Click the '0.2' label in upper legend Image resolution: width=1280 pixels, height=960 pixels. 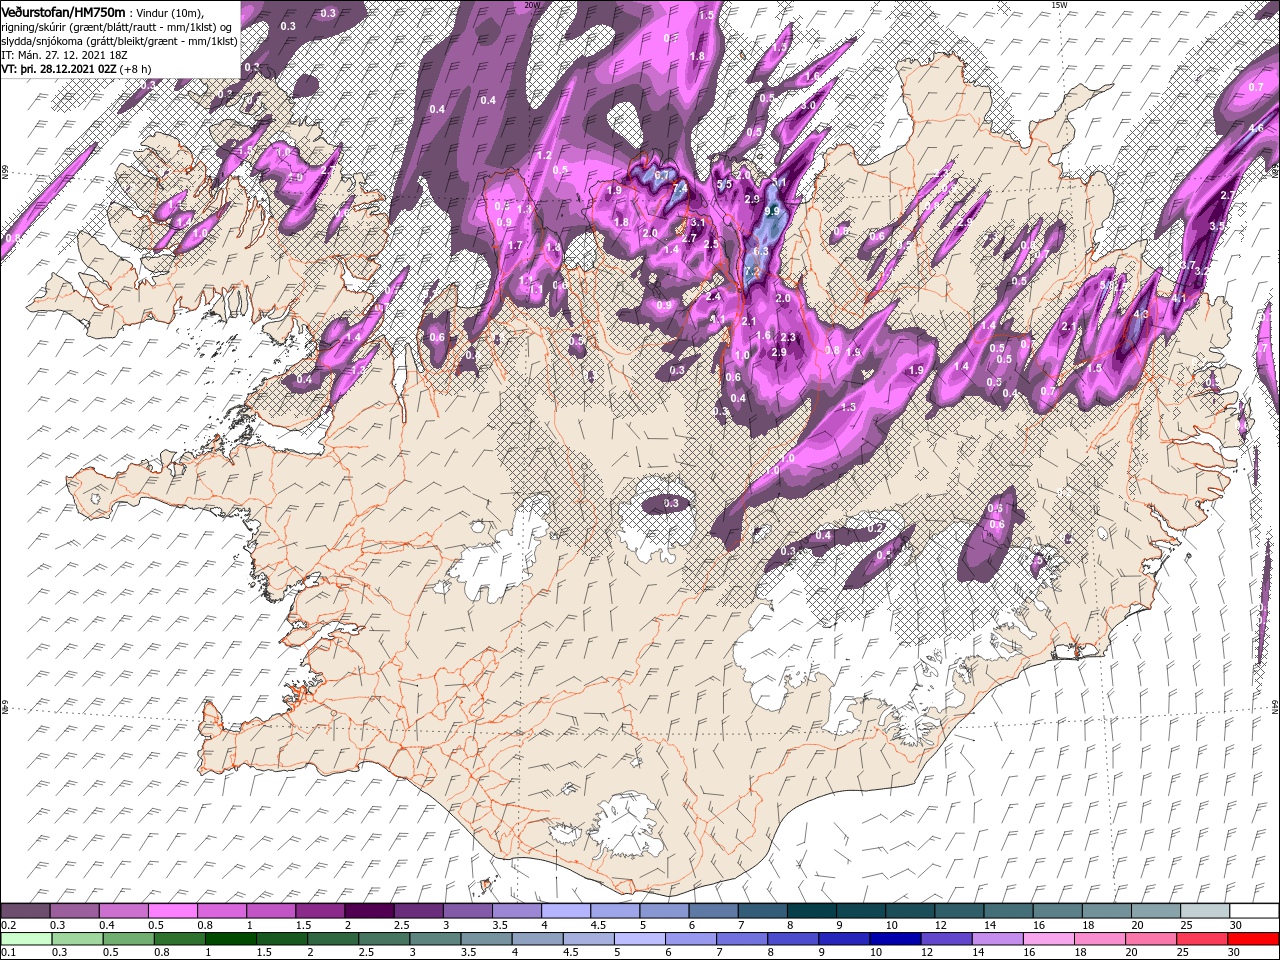[9, 925]
